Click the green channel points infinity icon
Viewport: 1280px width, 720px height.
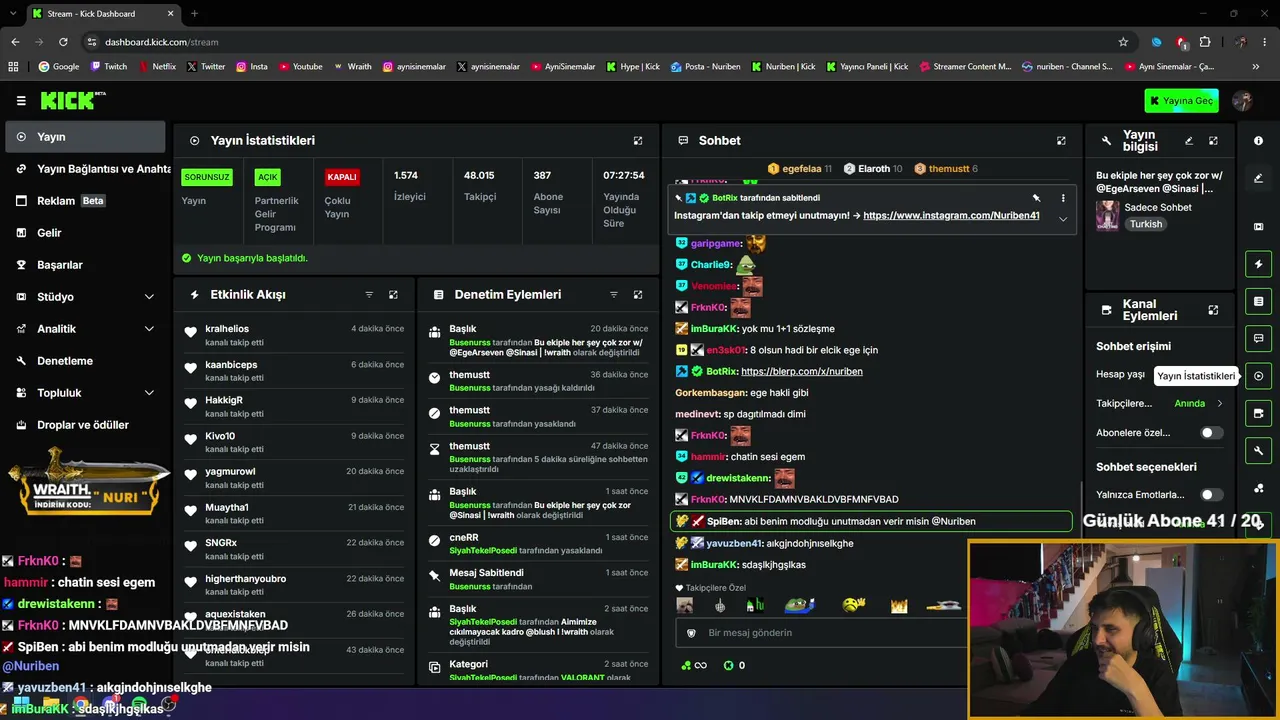point(693,665)
